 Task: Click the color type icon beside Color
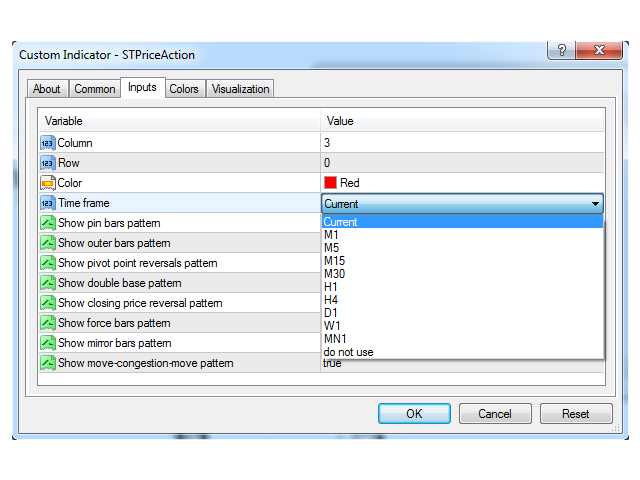[47, 183]
